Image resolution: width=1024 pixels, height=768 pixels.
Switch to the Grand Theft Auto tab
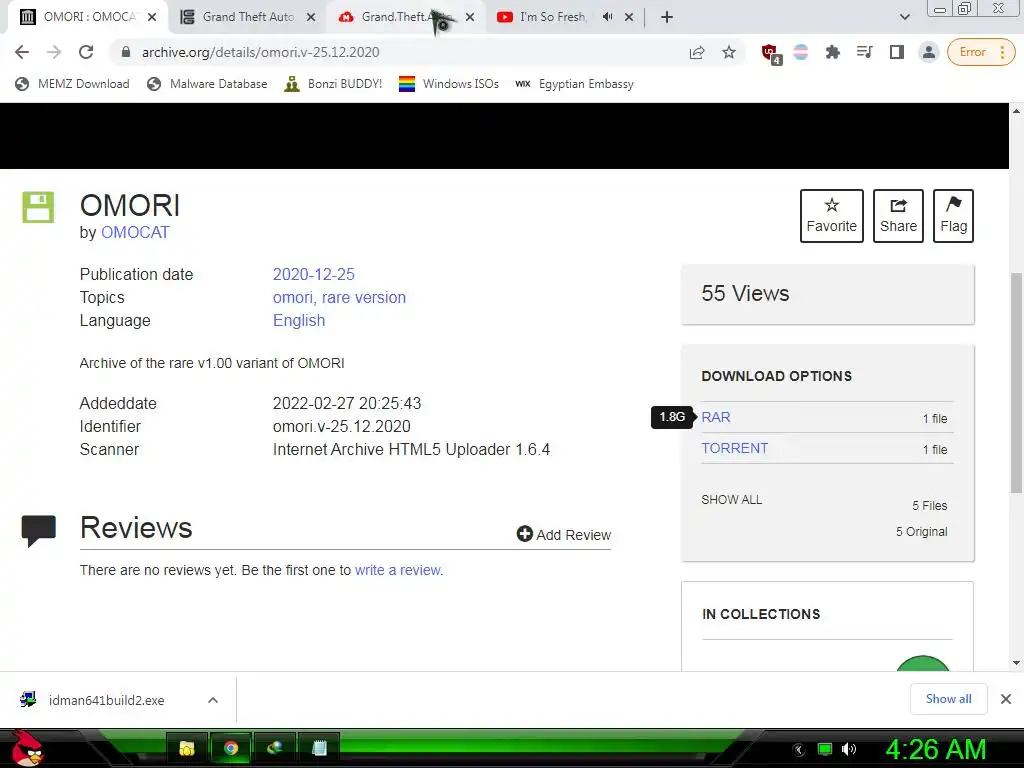pos(248,17)
